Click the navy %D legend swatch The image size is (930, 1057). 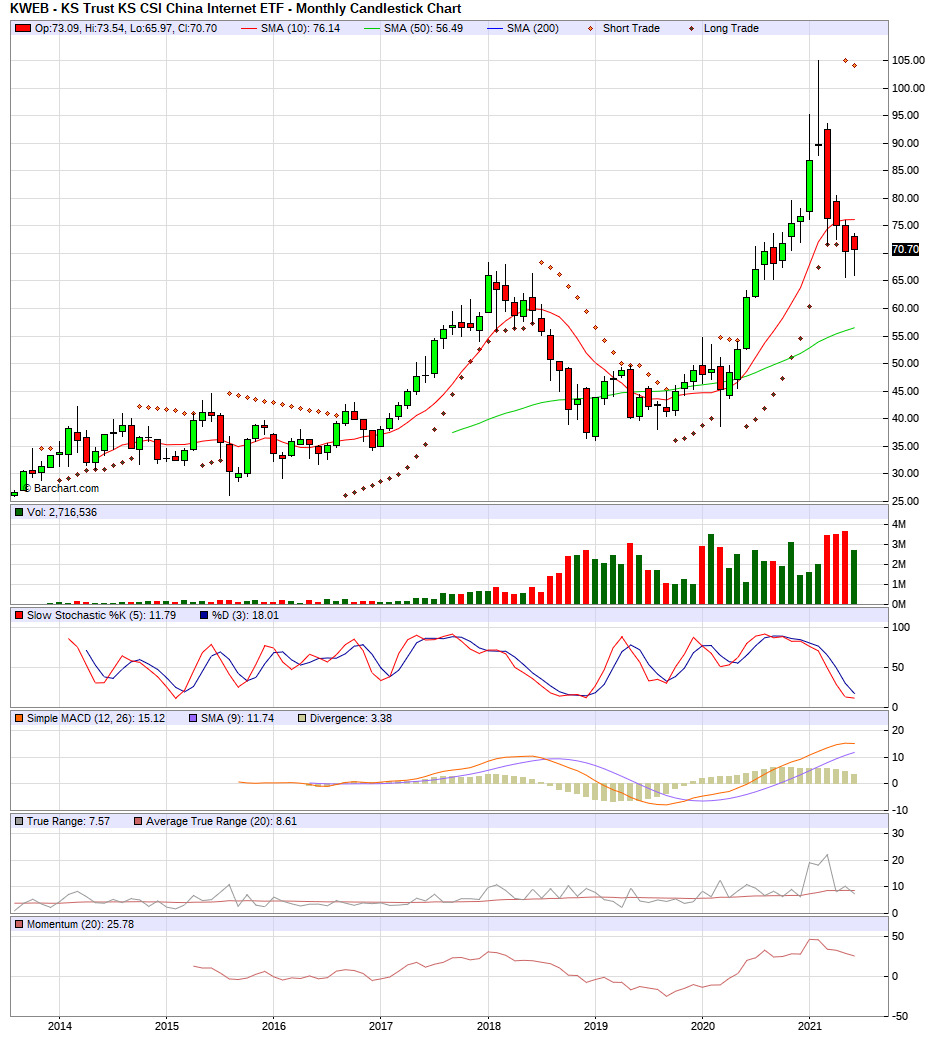(x=204, y=615)
